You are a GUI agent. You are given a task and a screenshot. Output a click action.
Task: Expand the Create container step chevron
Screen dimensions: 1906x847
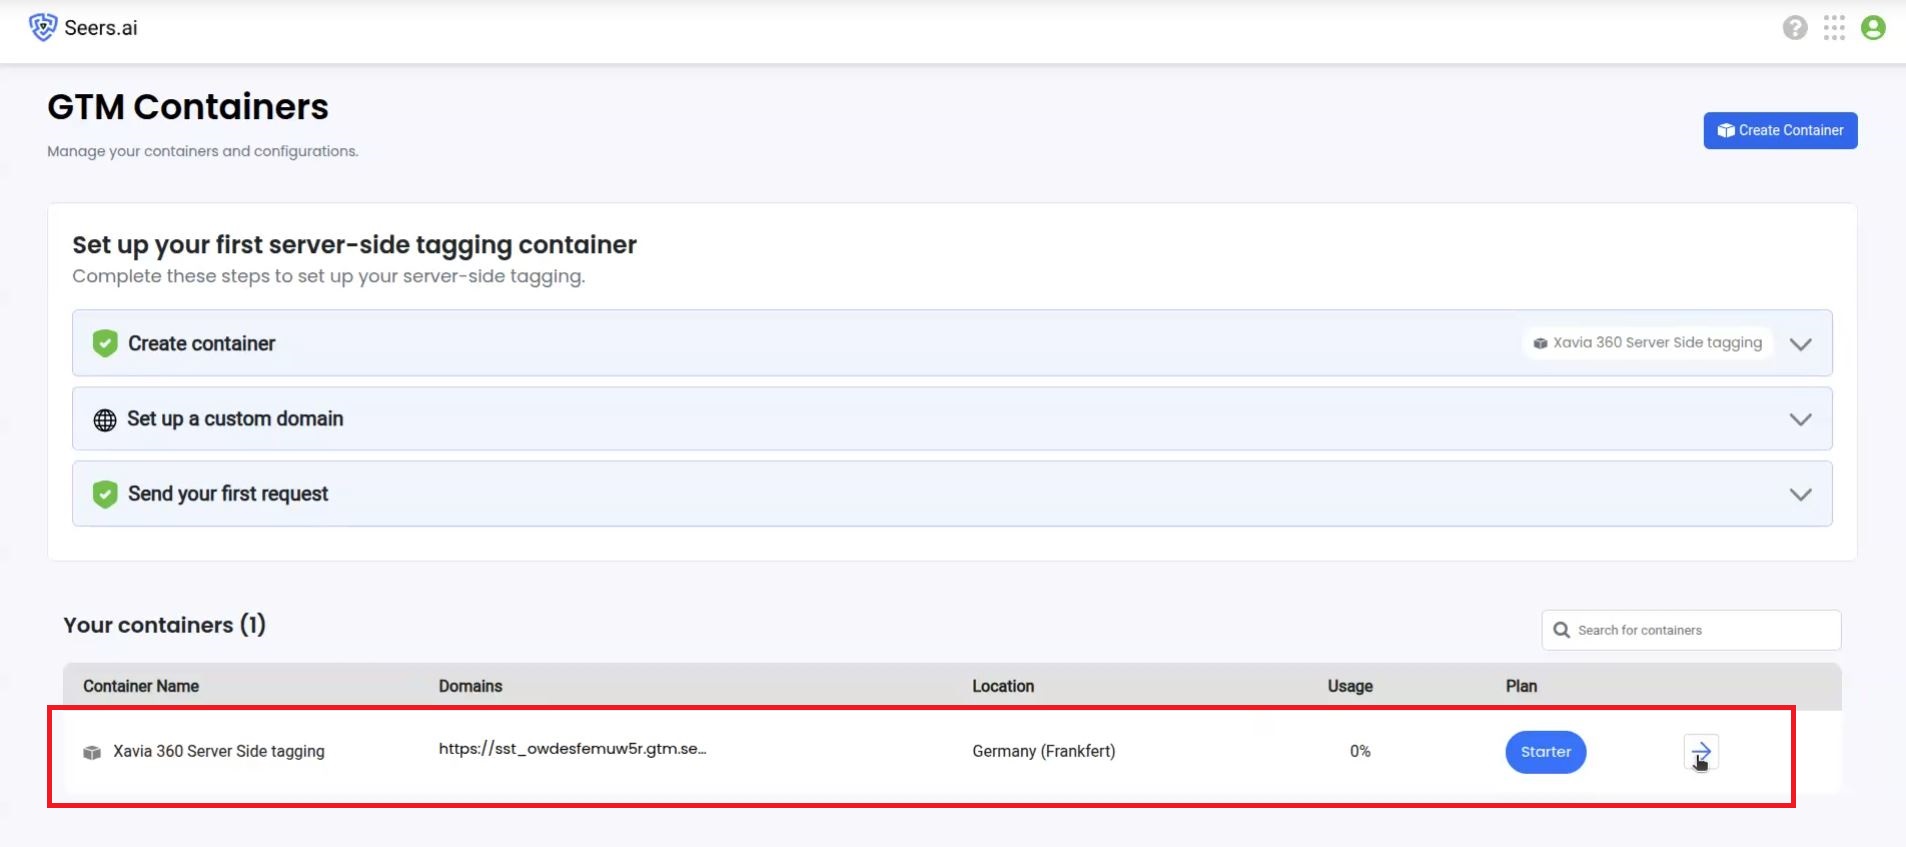pos(1800,344)
